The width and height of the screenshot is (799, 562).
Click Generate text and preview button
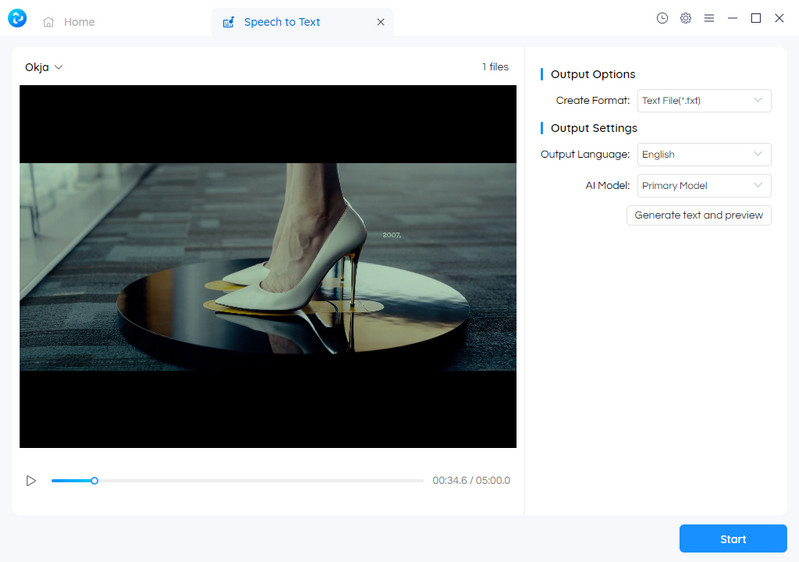699,215
